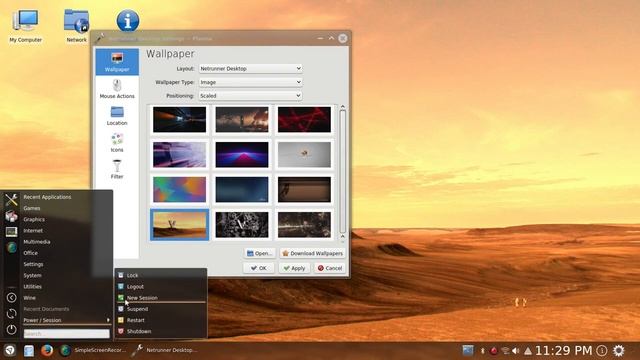The width and height of the screenshot is (640, 360).
Task: Select the dark blue streaks wallpaper thumbnail
Action: point(180,120)
